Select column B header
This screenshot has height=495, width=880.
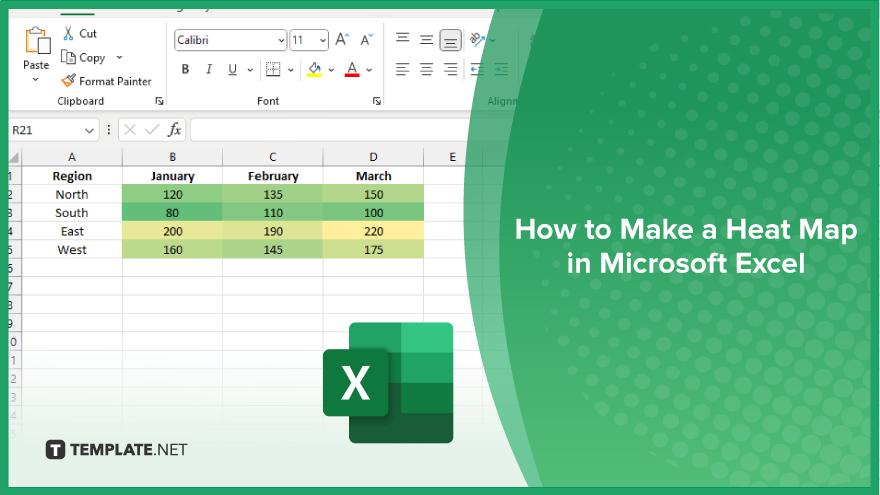[x=172, y=157]
